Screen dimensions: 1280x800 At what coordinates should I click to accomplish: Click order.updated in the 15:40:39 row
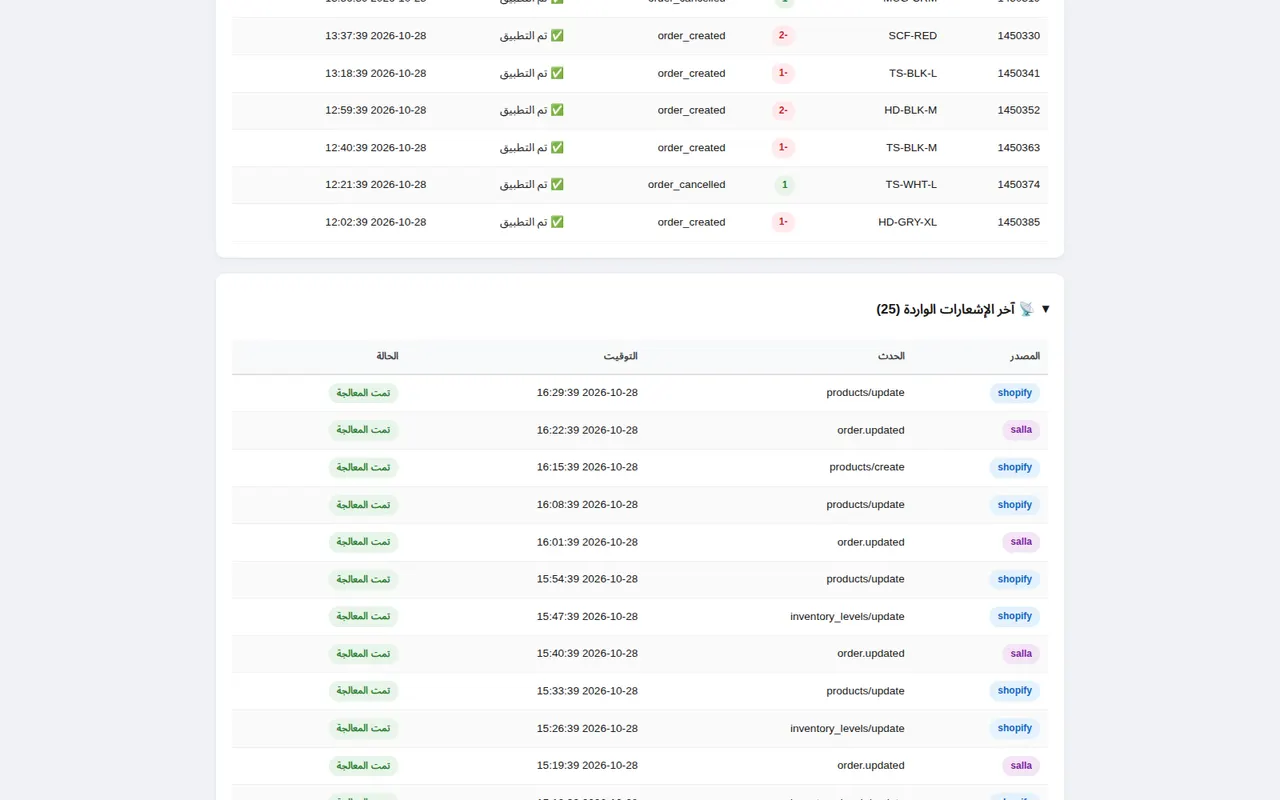tap(871, 653)
